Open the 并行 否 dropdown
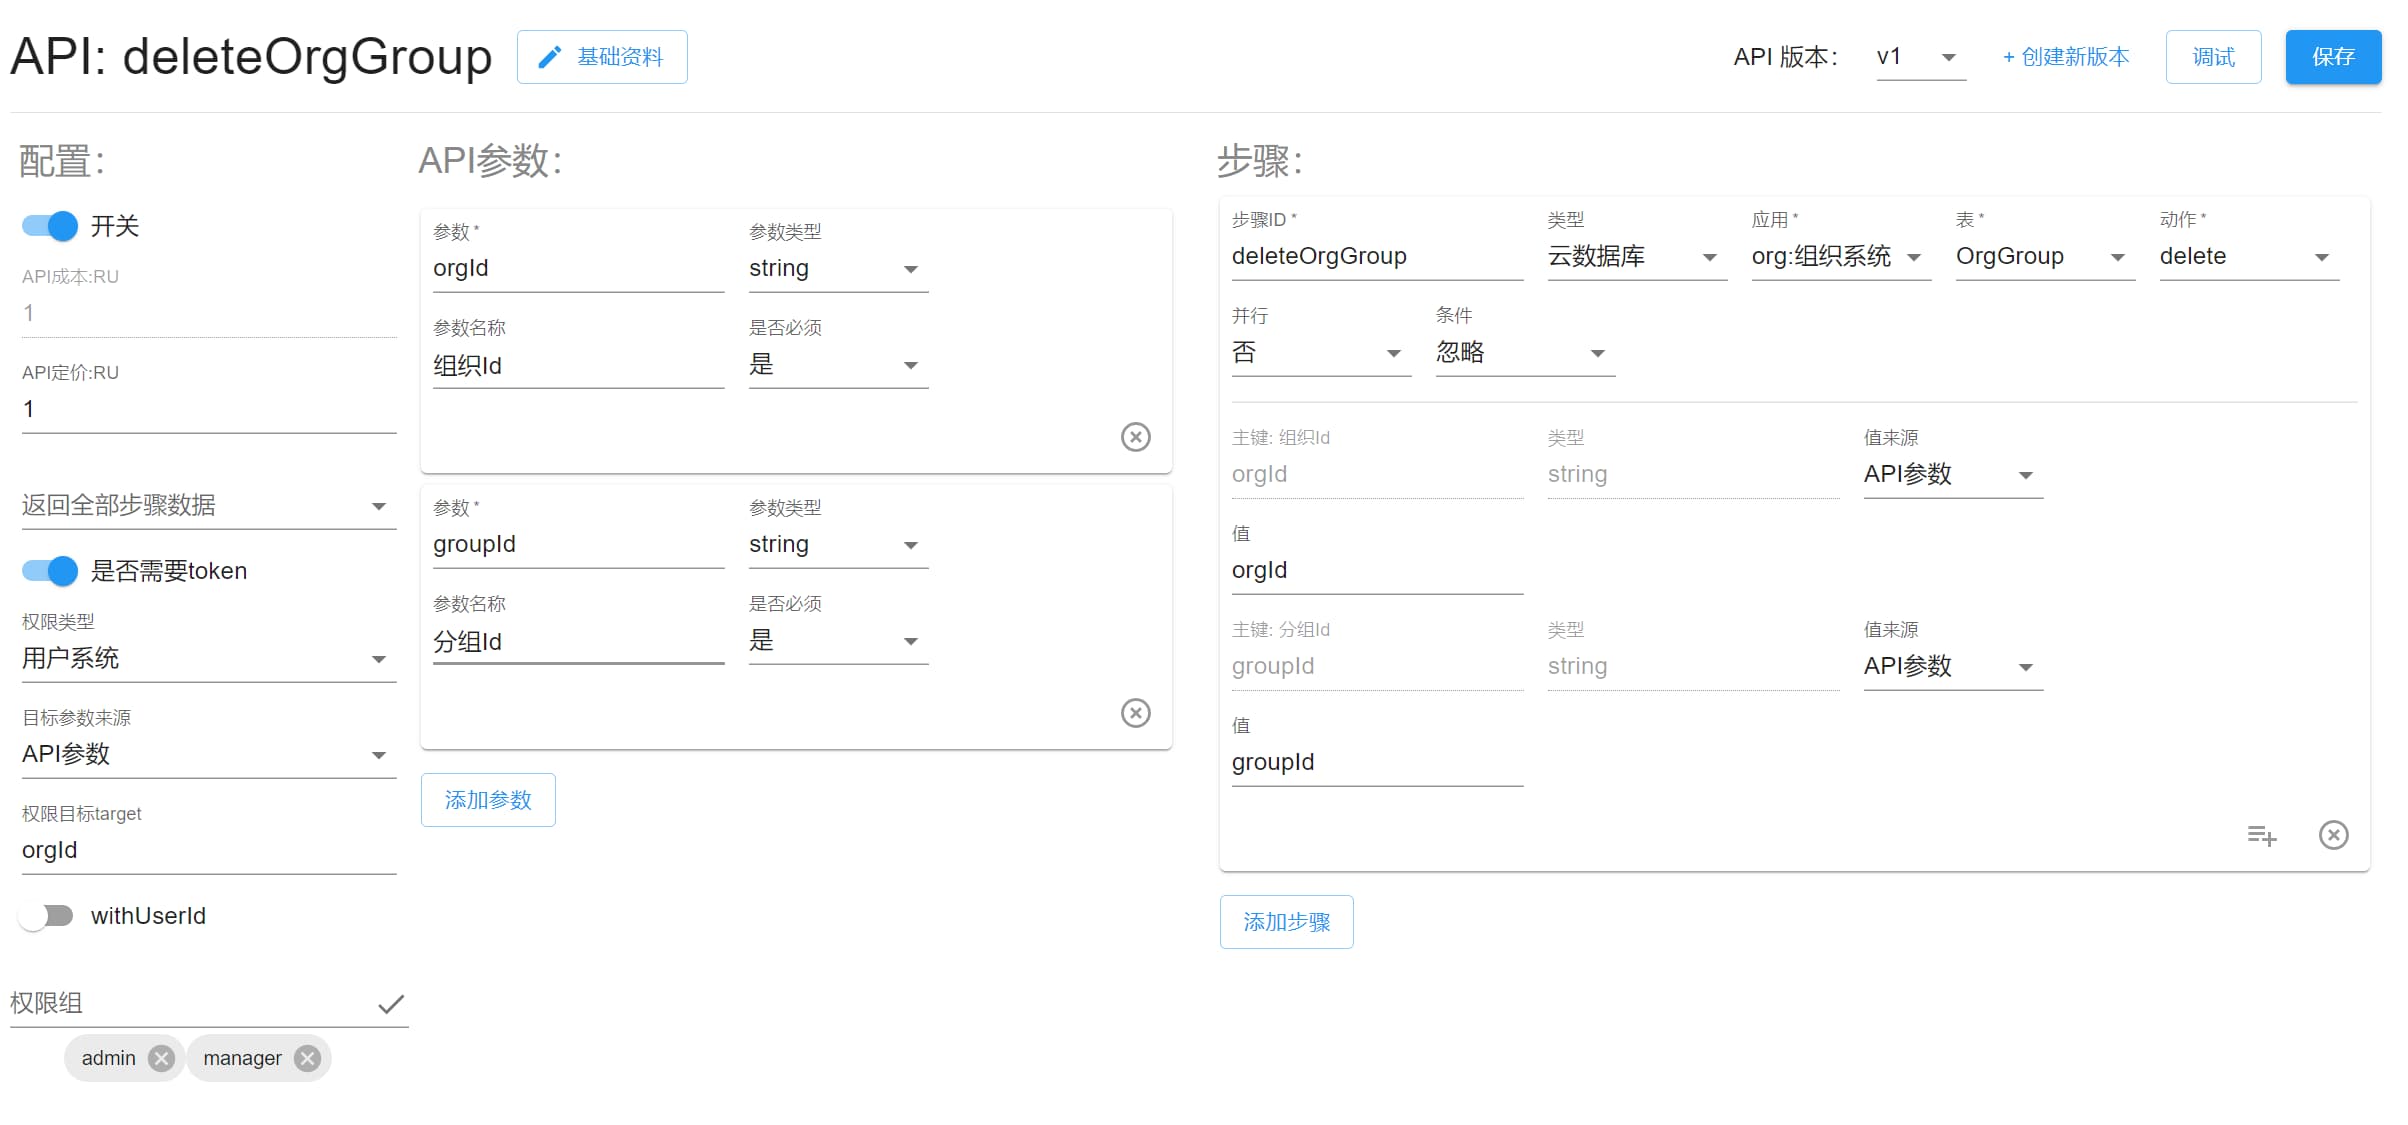Screen dimensions: 2408x1125 1321,352
